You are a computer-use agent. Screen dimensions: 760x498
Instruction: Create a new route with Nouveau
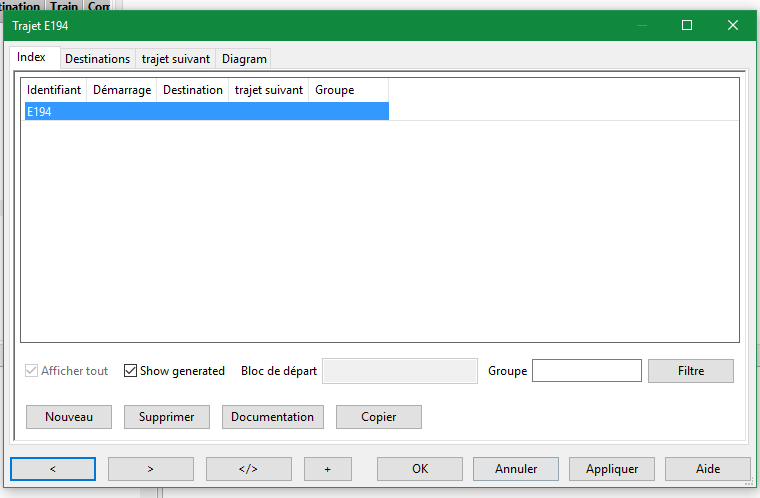(69, 417)
